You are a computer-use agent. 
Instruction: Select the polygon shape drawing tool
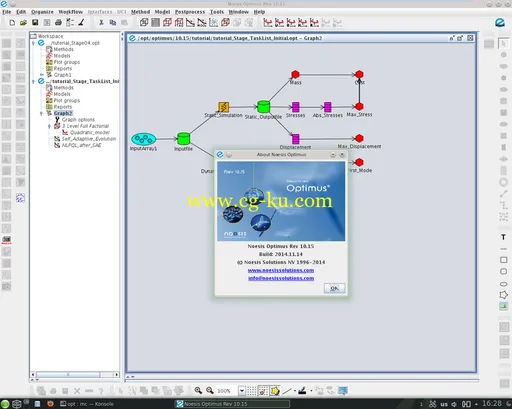(x=504, y=295)
